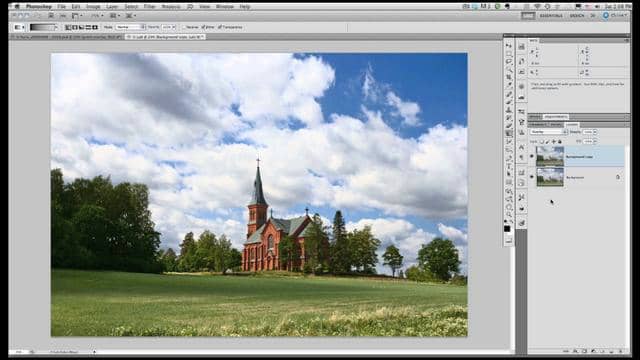640x360 pixels.
Task: Toggle lock image pixels in Layers panel
Action: (x=548, y=142)
